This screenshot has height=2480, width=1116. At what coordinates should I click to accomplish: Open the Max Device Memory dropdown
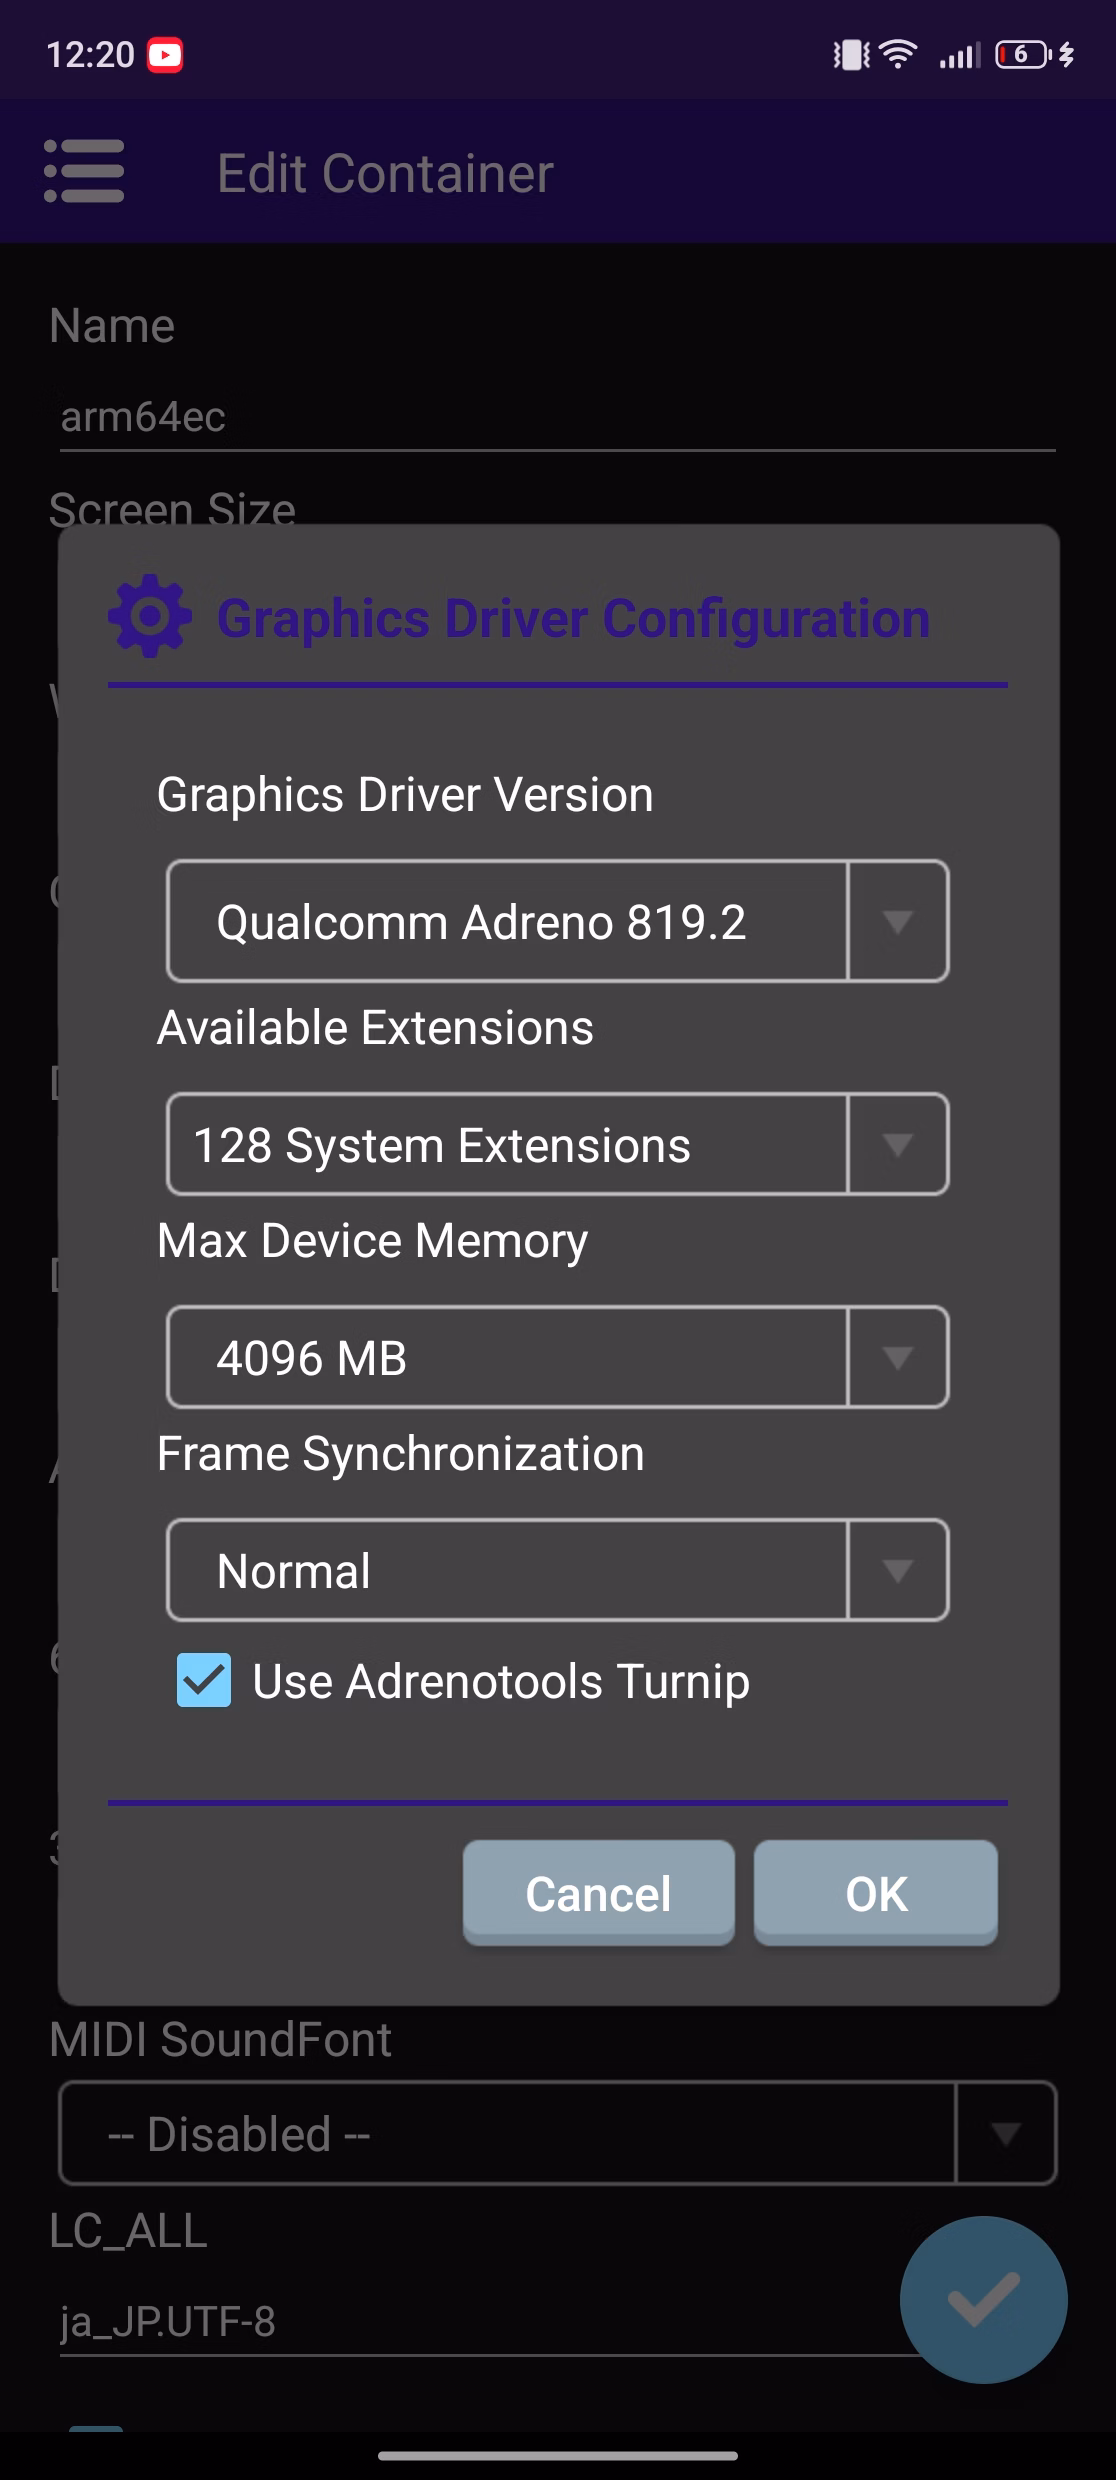point(557,1357)
